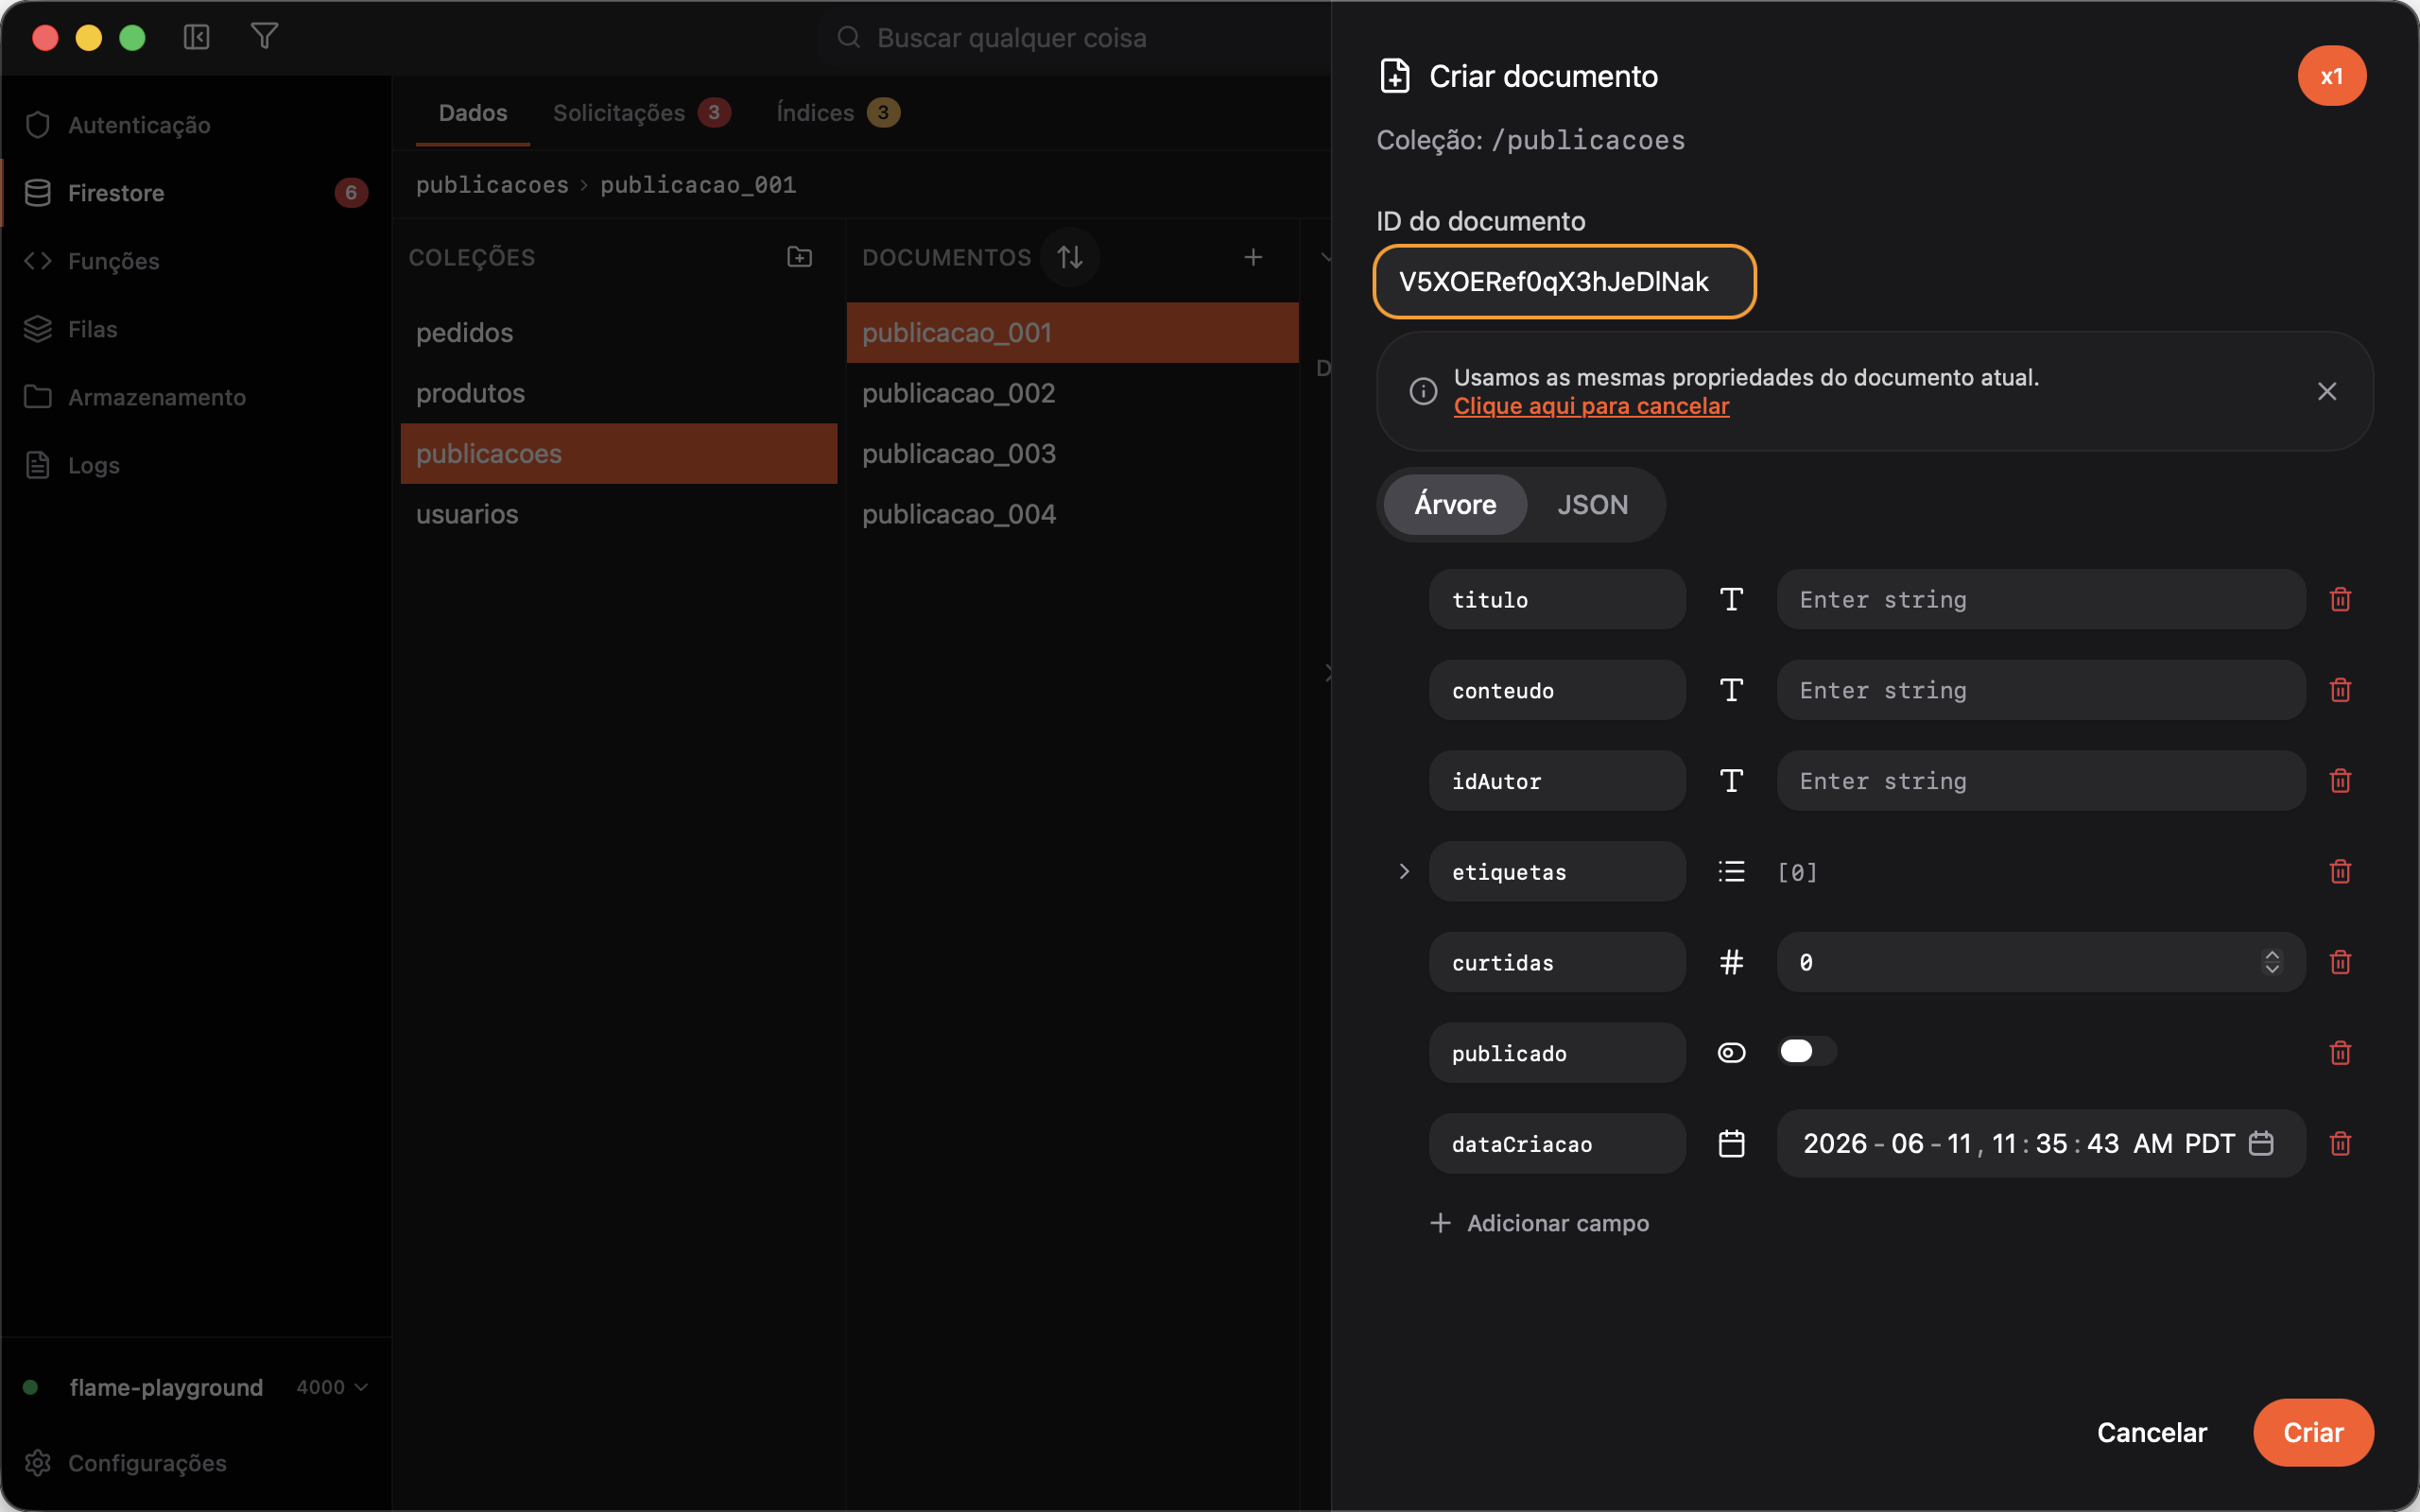Remove the publicado field via trash icon
The image size is (2420, 1512).
pyautogui.click(x=2339, y=1053)
